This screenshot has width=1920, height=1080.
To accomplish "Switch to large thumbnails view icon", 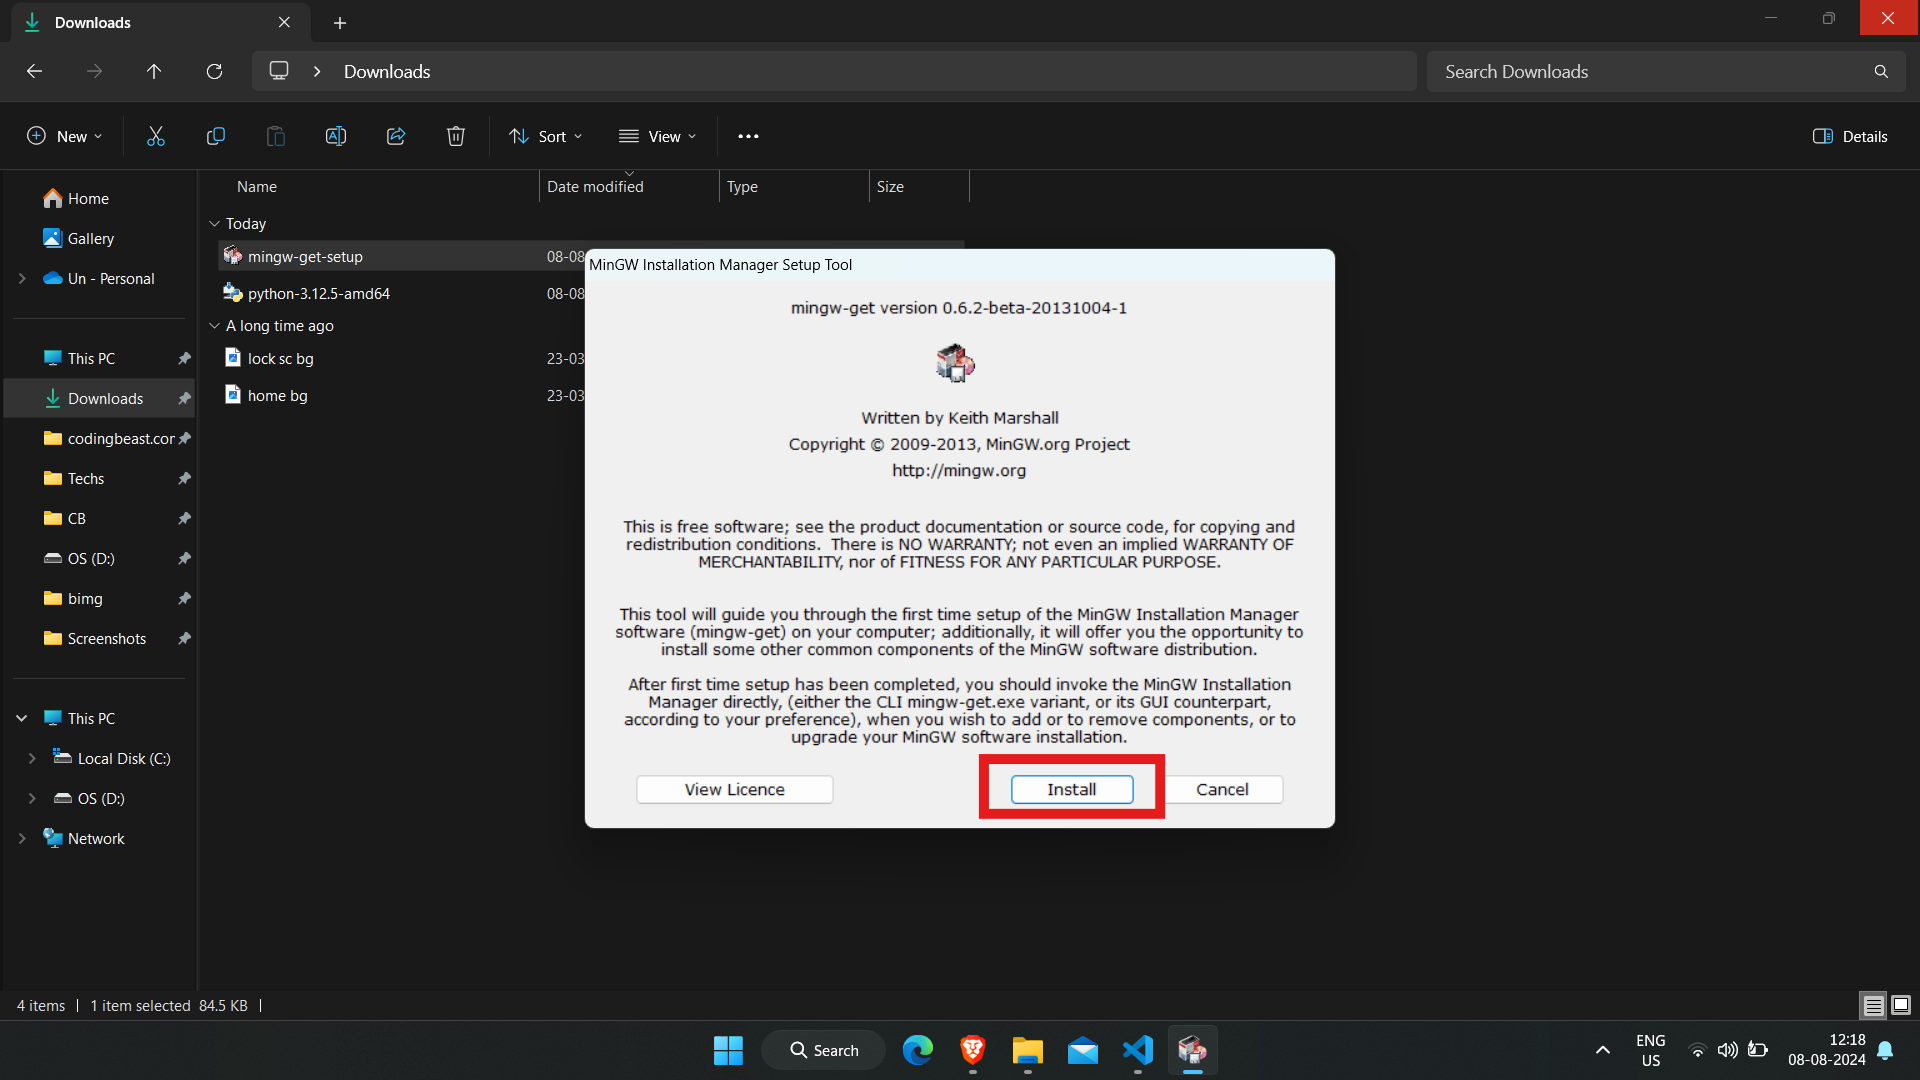I will point(1901,1005).
